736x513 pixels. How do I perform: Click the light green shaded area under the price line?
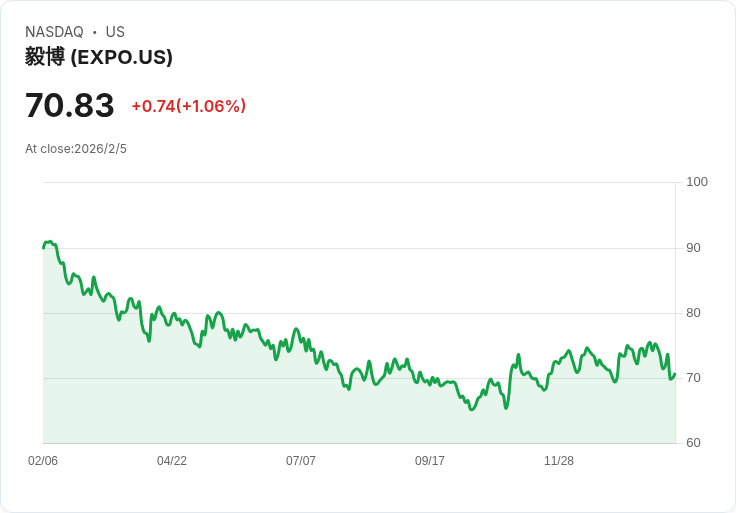click(300, 410)
